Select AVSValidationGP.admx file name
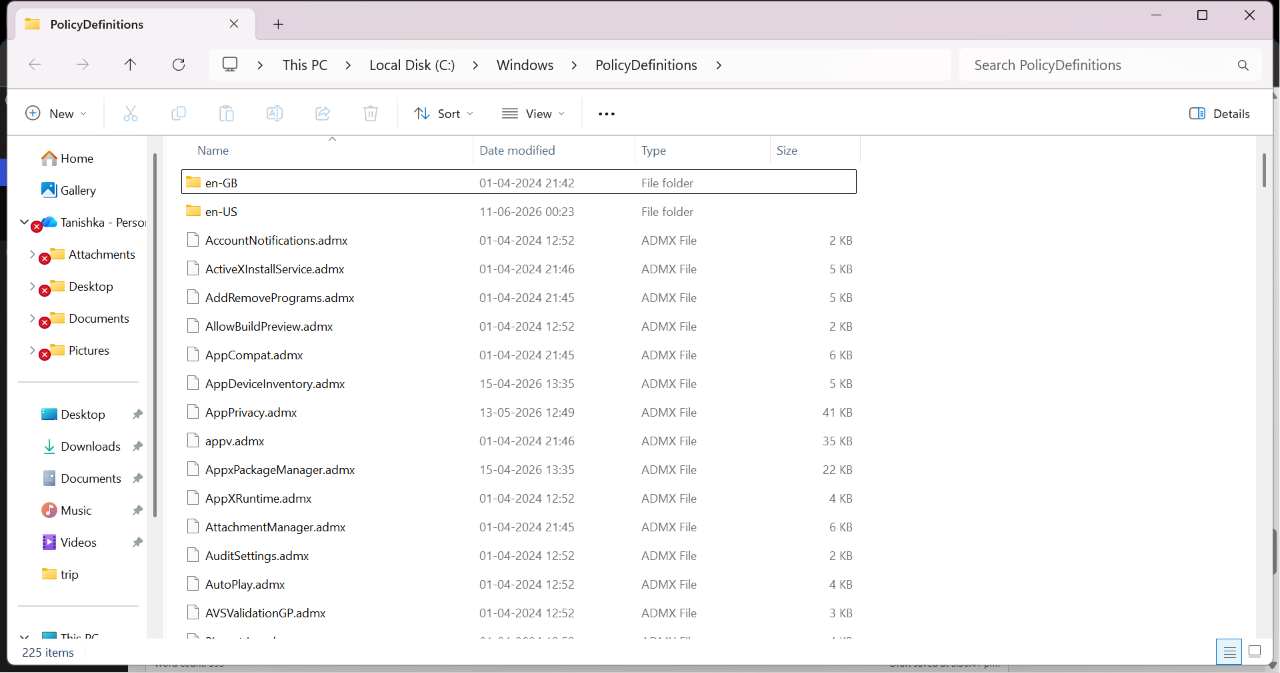 click(x=265, y=613)
